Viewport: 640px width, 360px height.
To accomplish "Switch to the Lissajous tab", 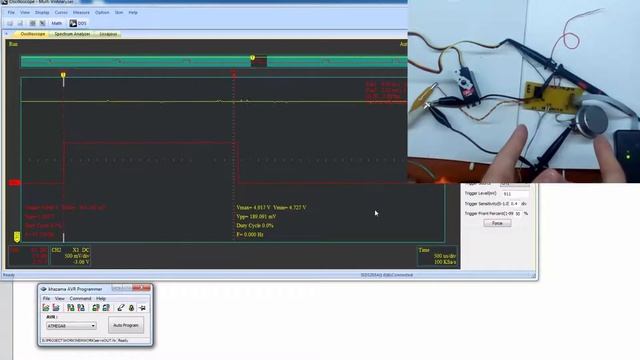I will [x=108, y=34].
